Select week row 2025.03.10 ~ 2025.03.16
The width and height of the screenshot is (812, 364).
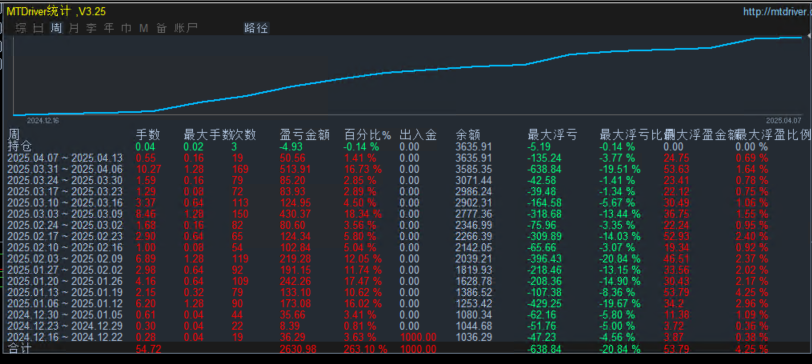(x=65, y=202)
